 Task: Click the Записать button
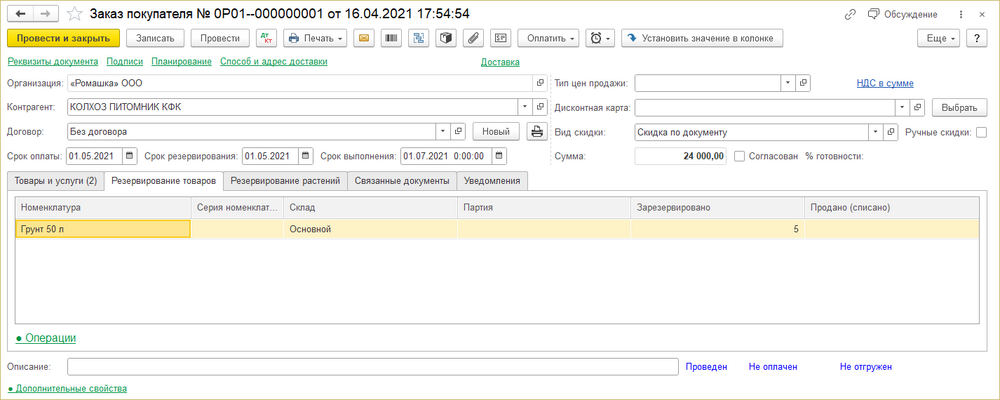156,38
